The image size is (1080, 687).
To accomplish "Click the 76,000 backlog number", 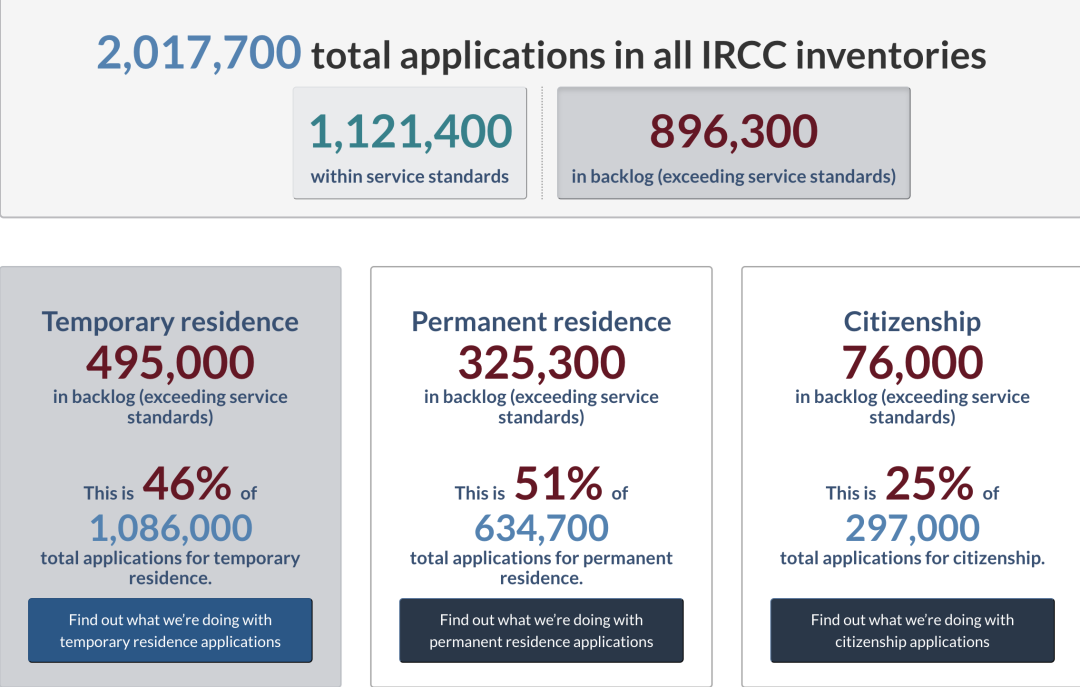I will tap(912, 362).
